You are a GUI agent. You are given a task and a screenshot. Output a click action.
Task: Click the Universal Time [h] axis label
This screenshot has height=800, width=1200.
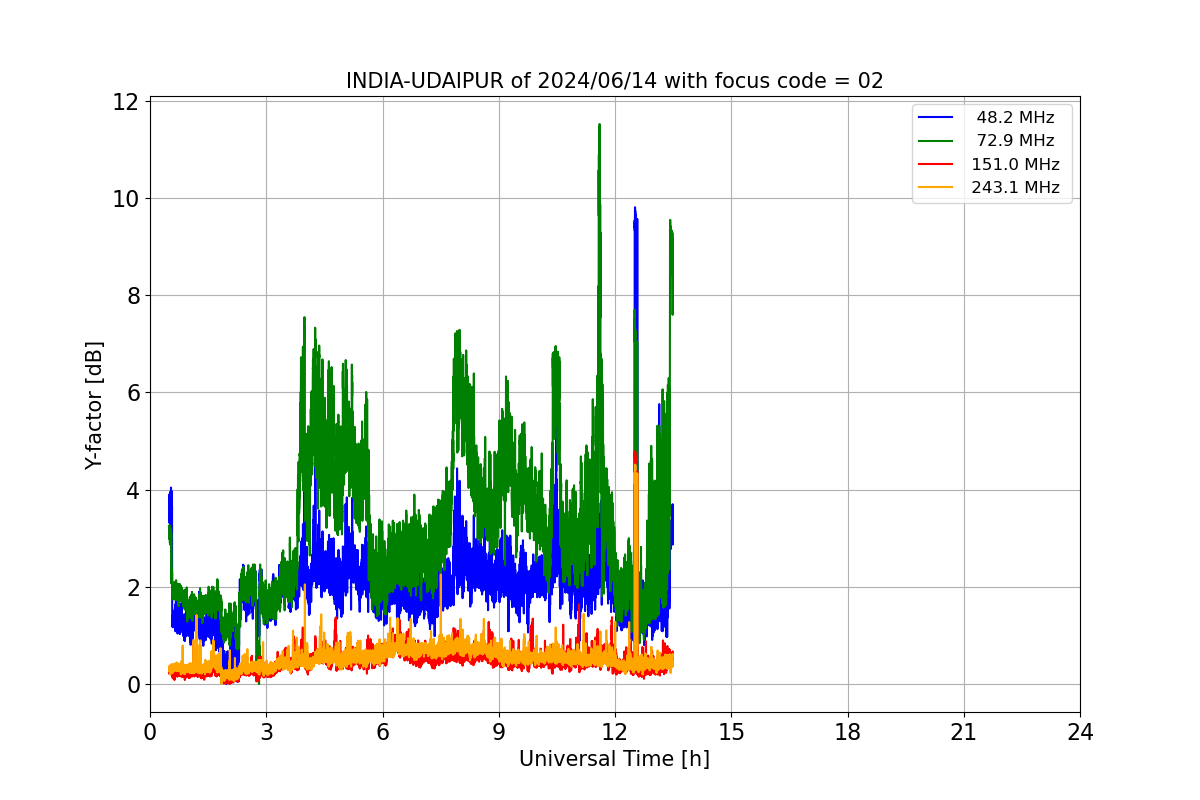(614, 759)
